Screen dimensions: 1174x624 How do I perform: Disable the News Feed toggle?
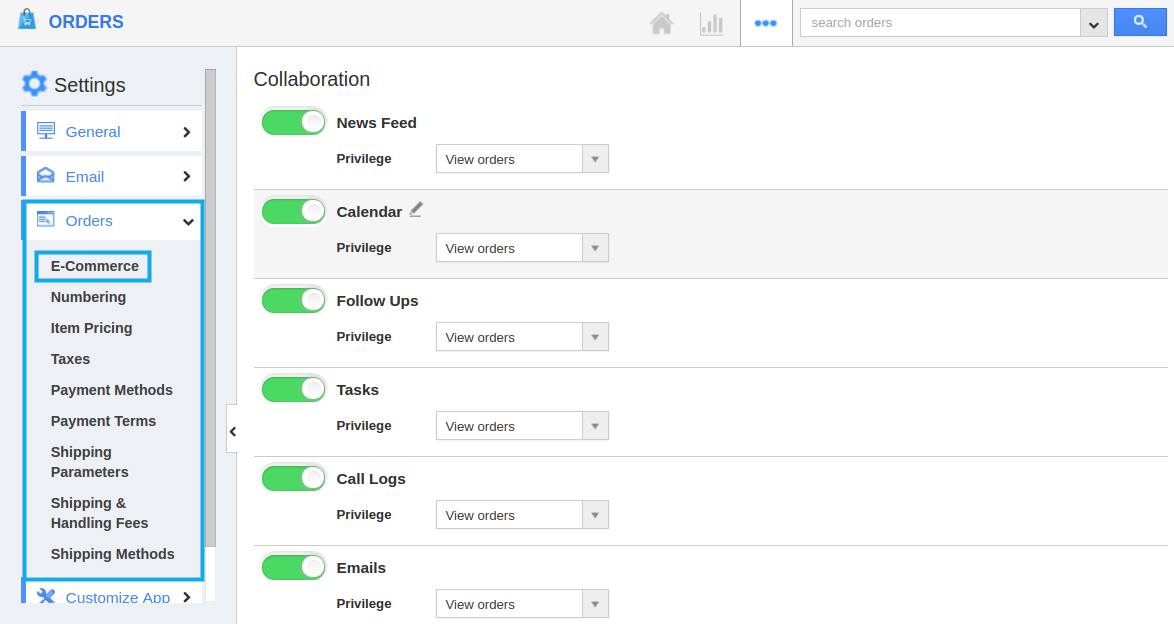pos(294,122)
